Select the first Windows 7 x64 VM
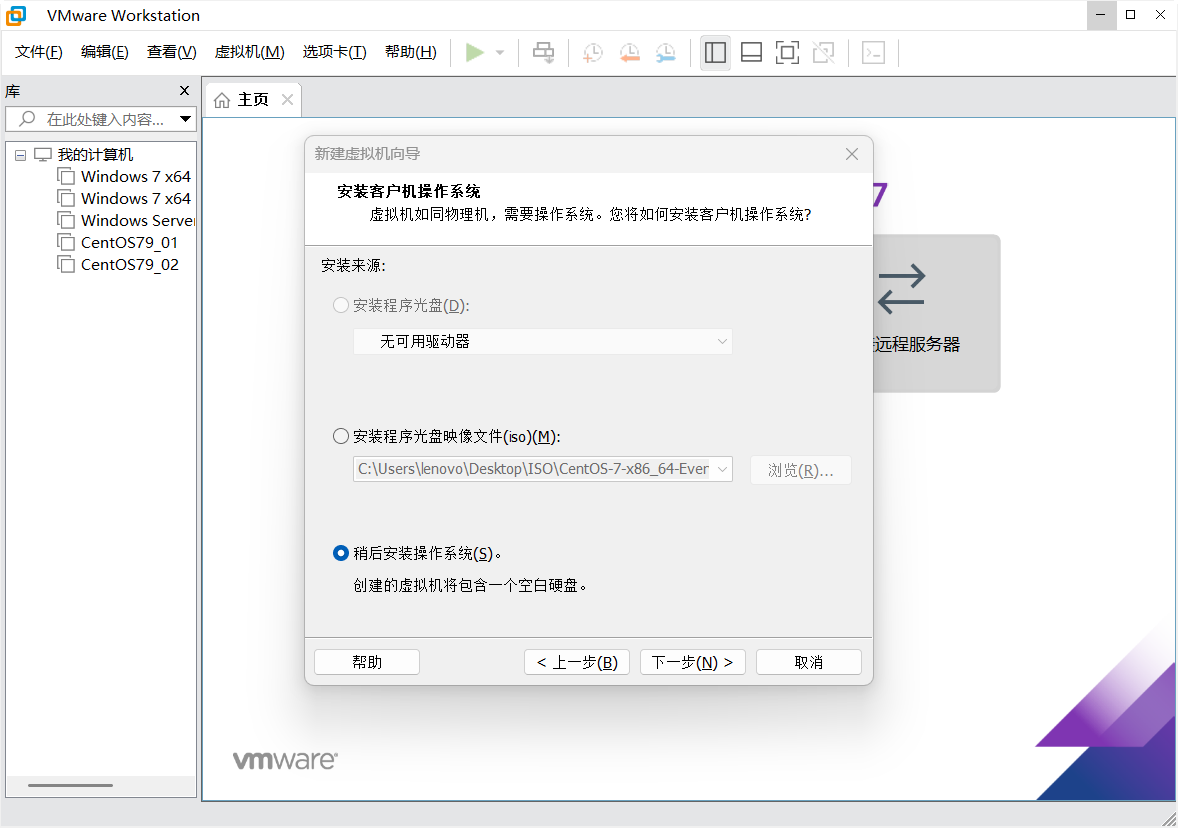The image size is (1178, 828). point(125,177)
